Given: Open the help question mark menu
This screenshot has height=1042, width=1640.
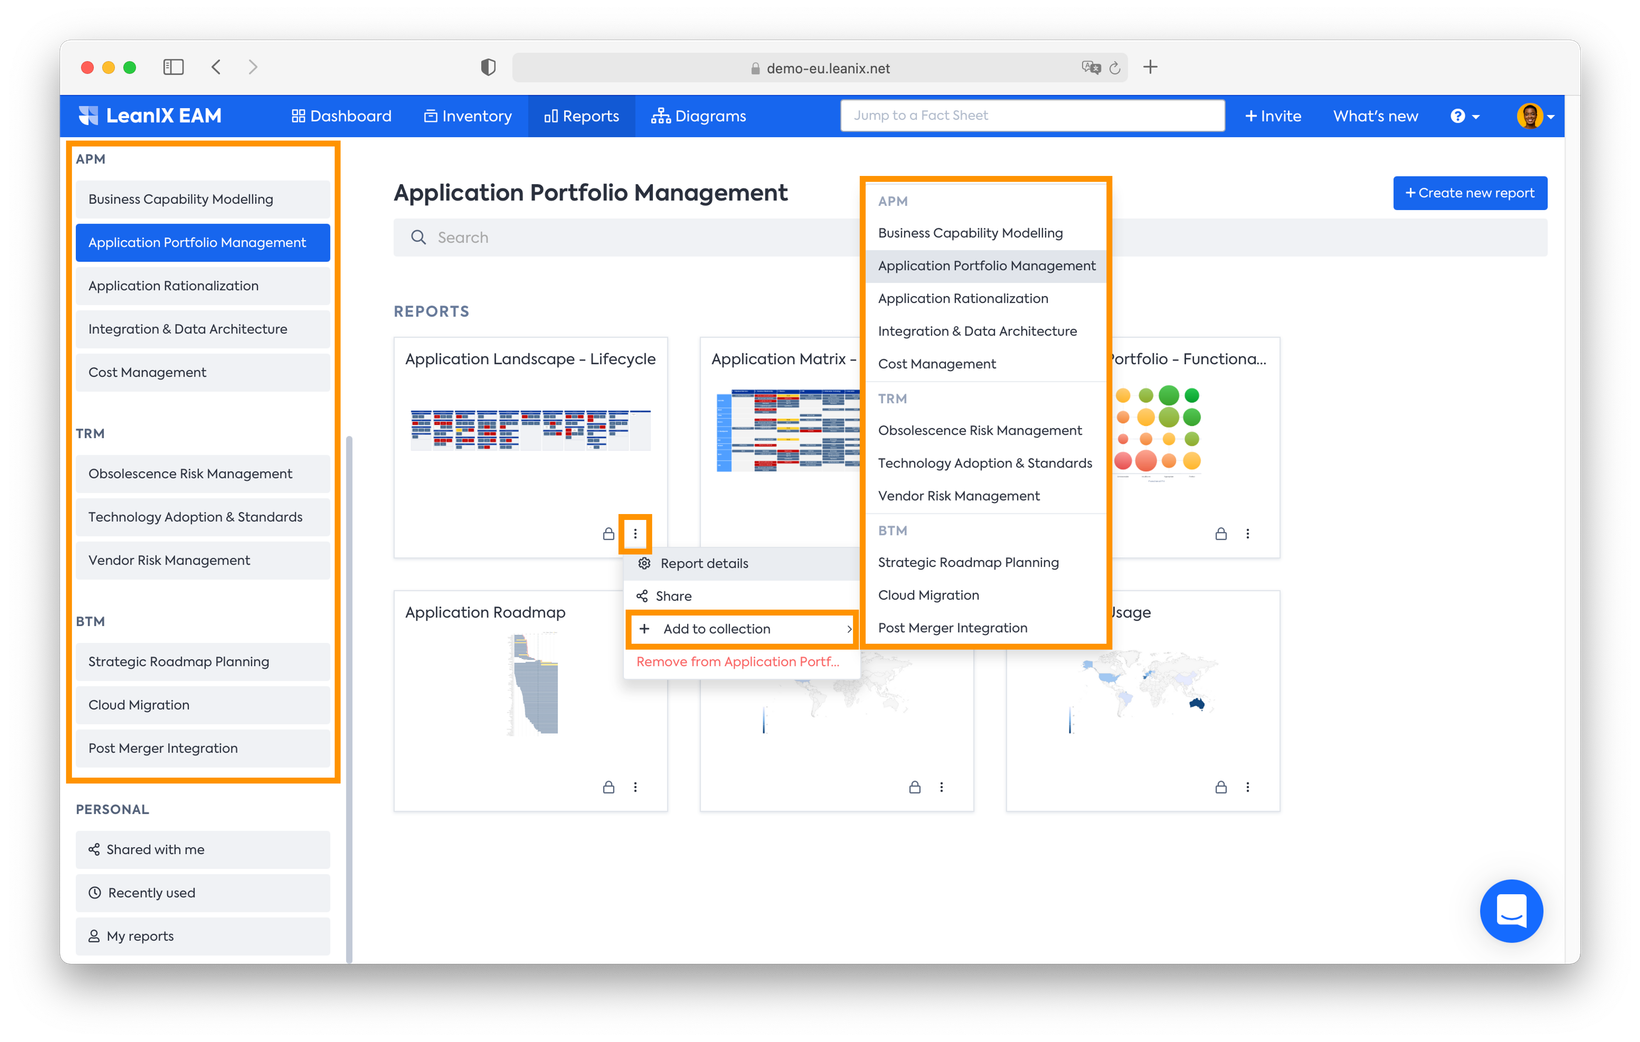Looking at the screenshot, I should pyautogui.click(x=1464, y=116).
